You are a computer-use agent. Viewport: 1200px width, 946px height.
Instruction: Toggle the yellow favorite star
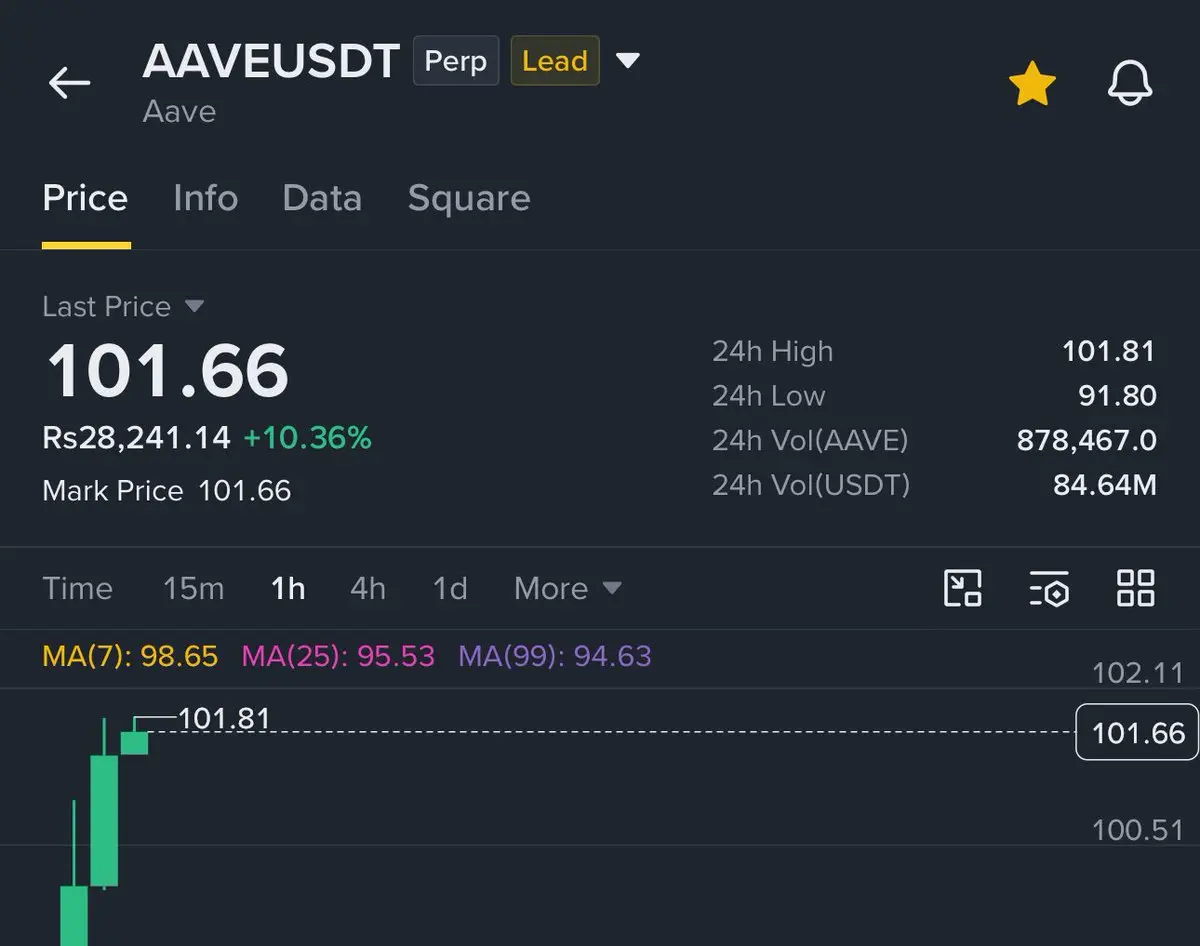[1031, 83]
